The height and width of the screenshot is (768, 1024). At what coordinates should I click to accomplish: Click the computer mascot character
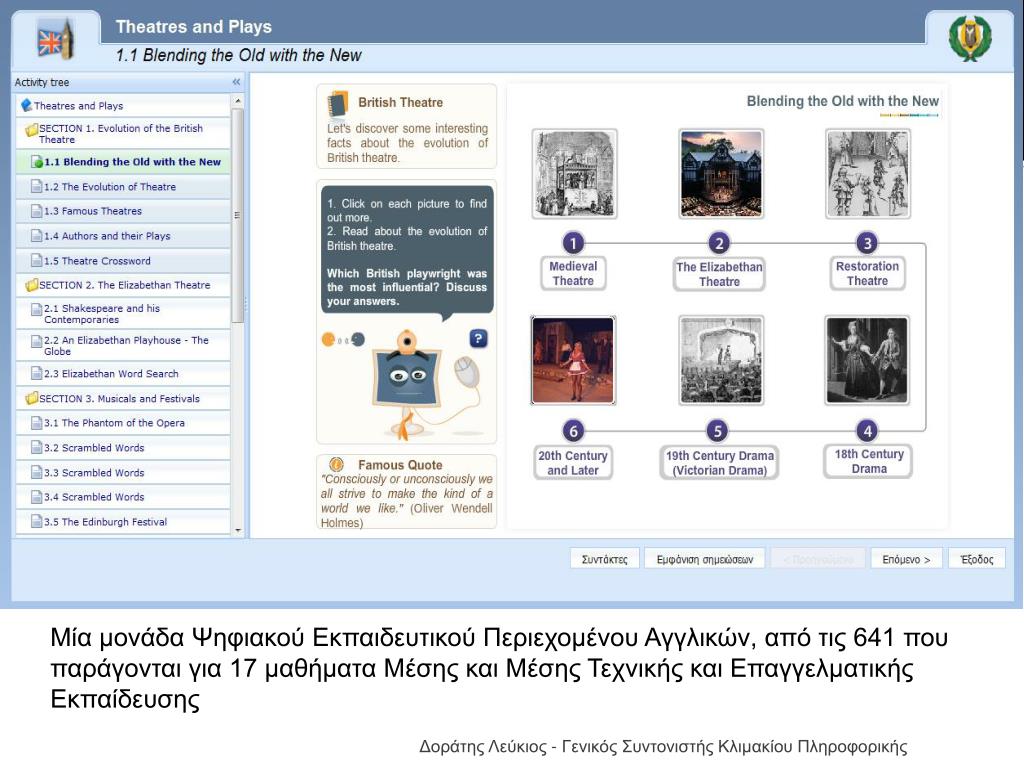(408, 385)
